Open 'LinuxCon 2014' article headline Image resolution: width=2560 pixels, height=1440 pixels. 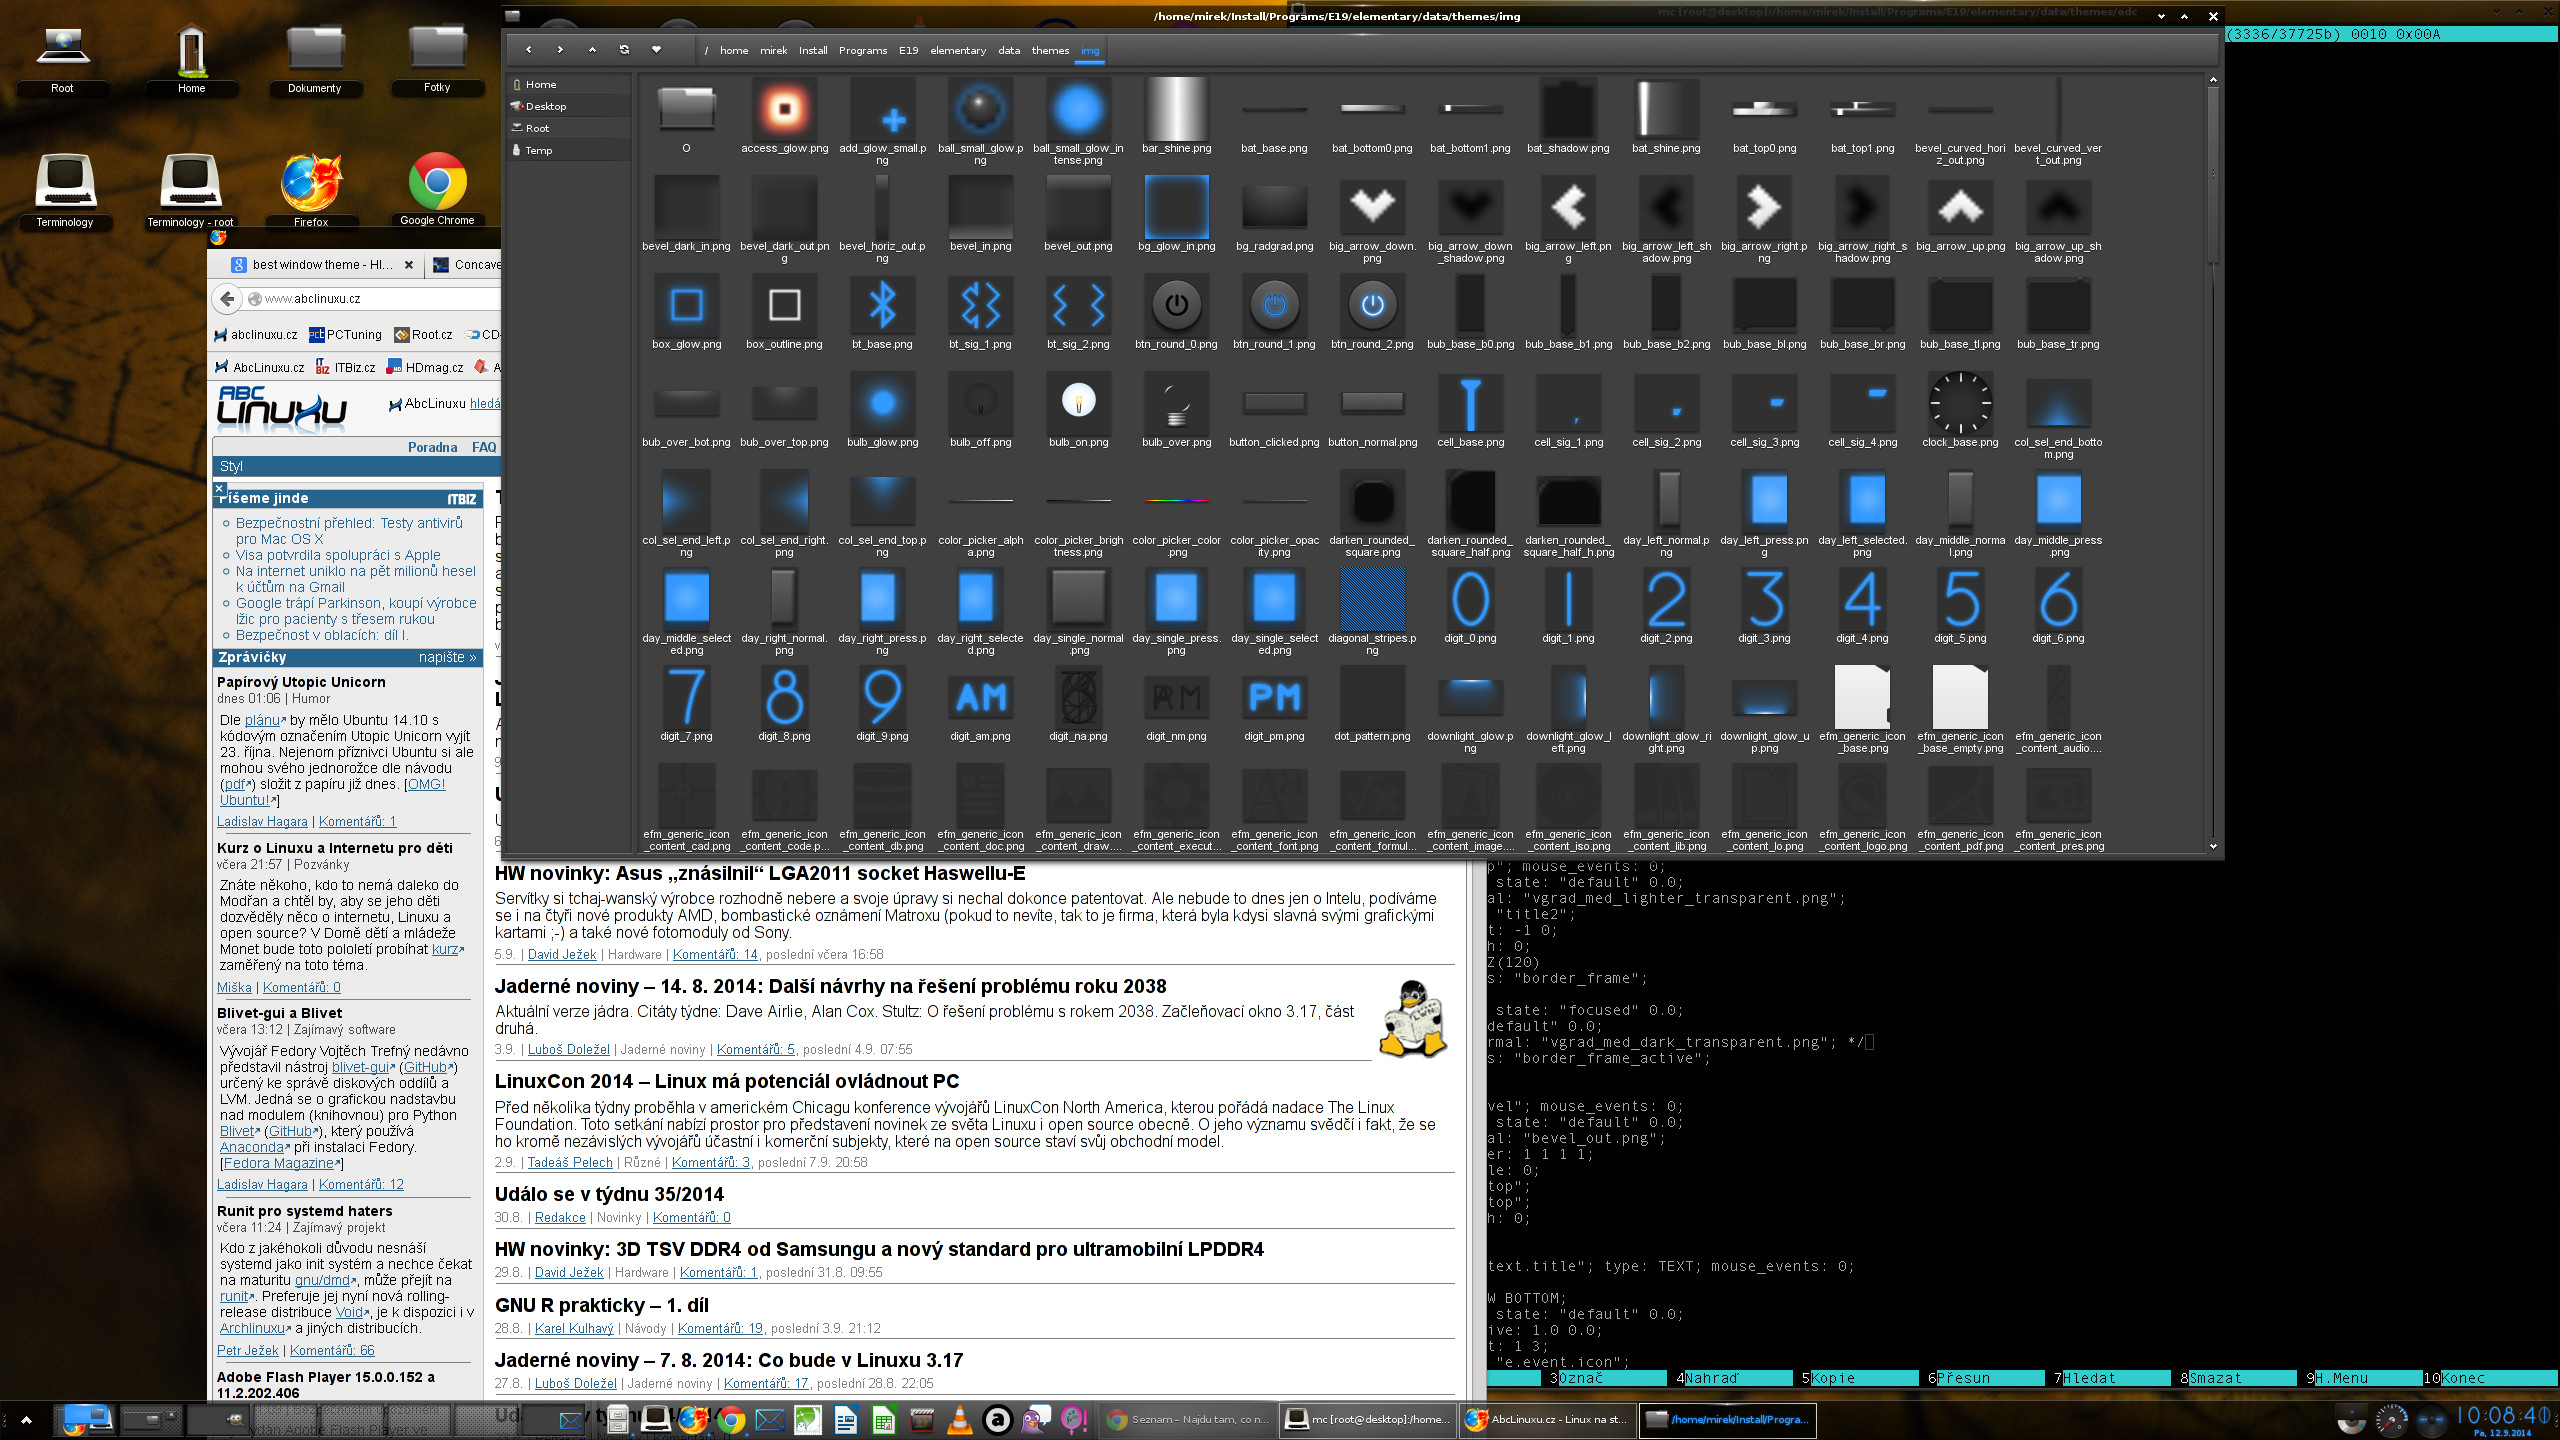726,1081
